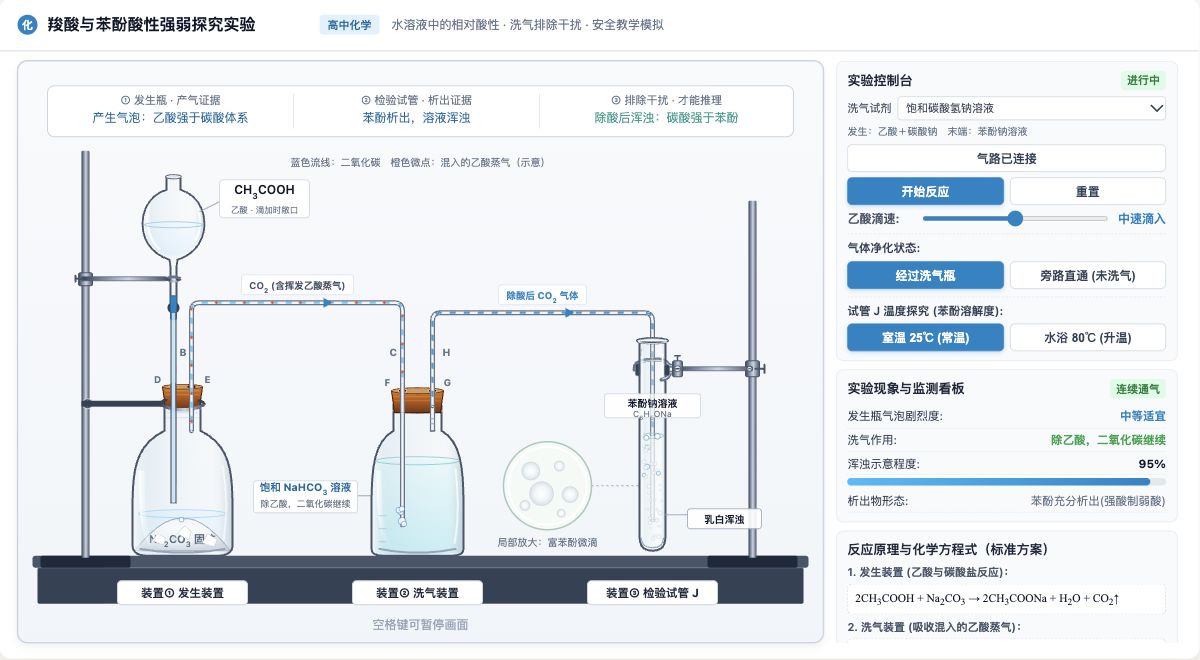Click the 实验现象与监测看板 heading

point(905,389)
